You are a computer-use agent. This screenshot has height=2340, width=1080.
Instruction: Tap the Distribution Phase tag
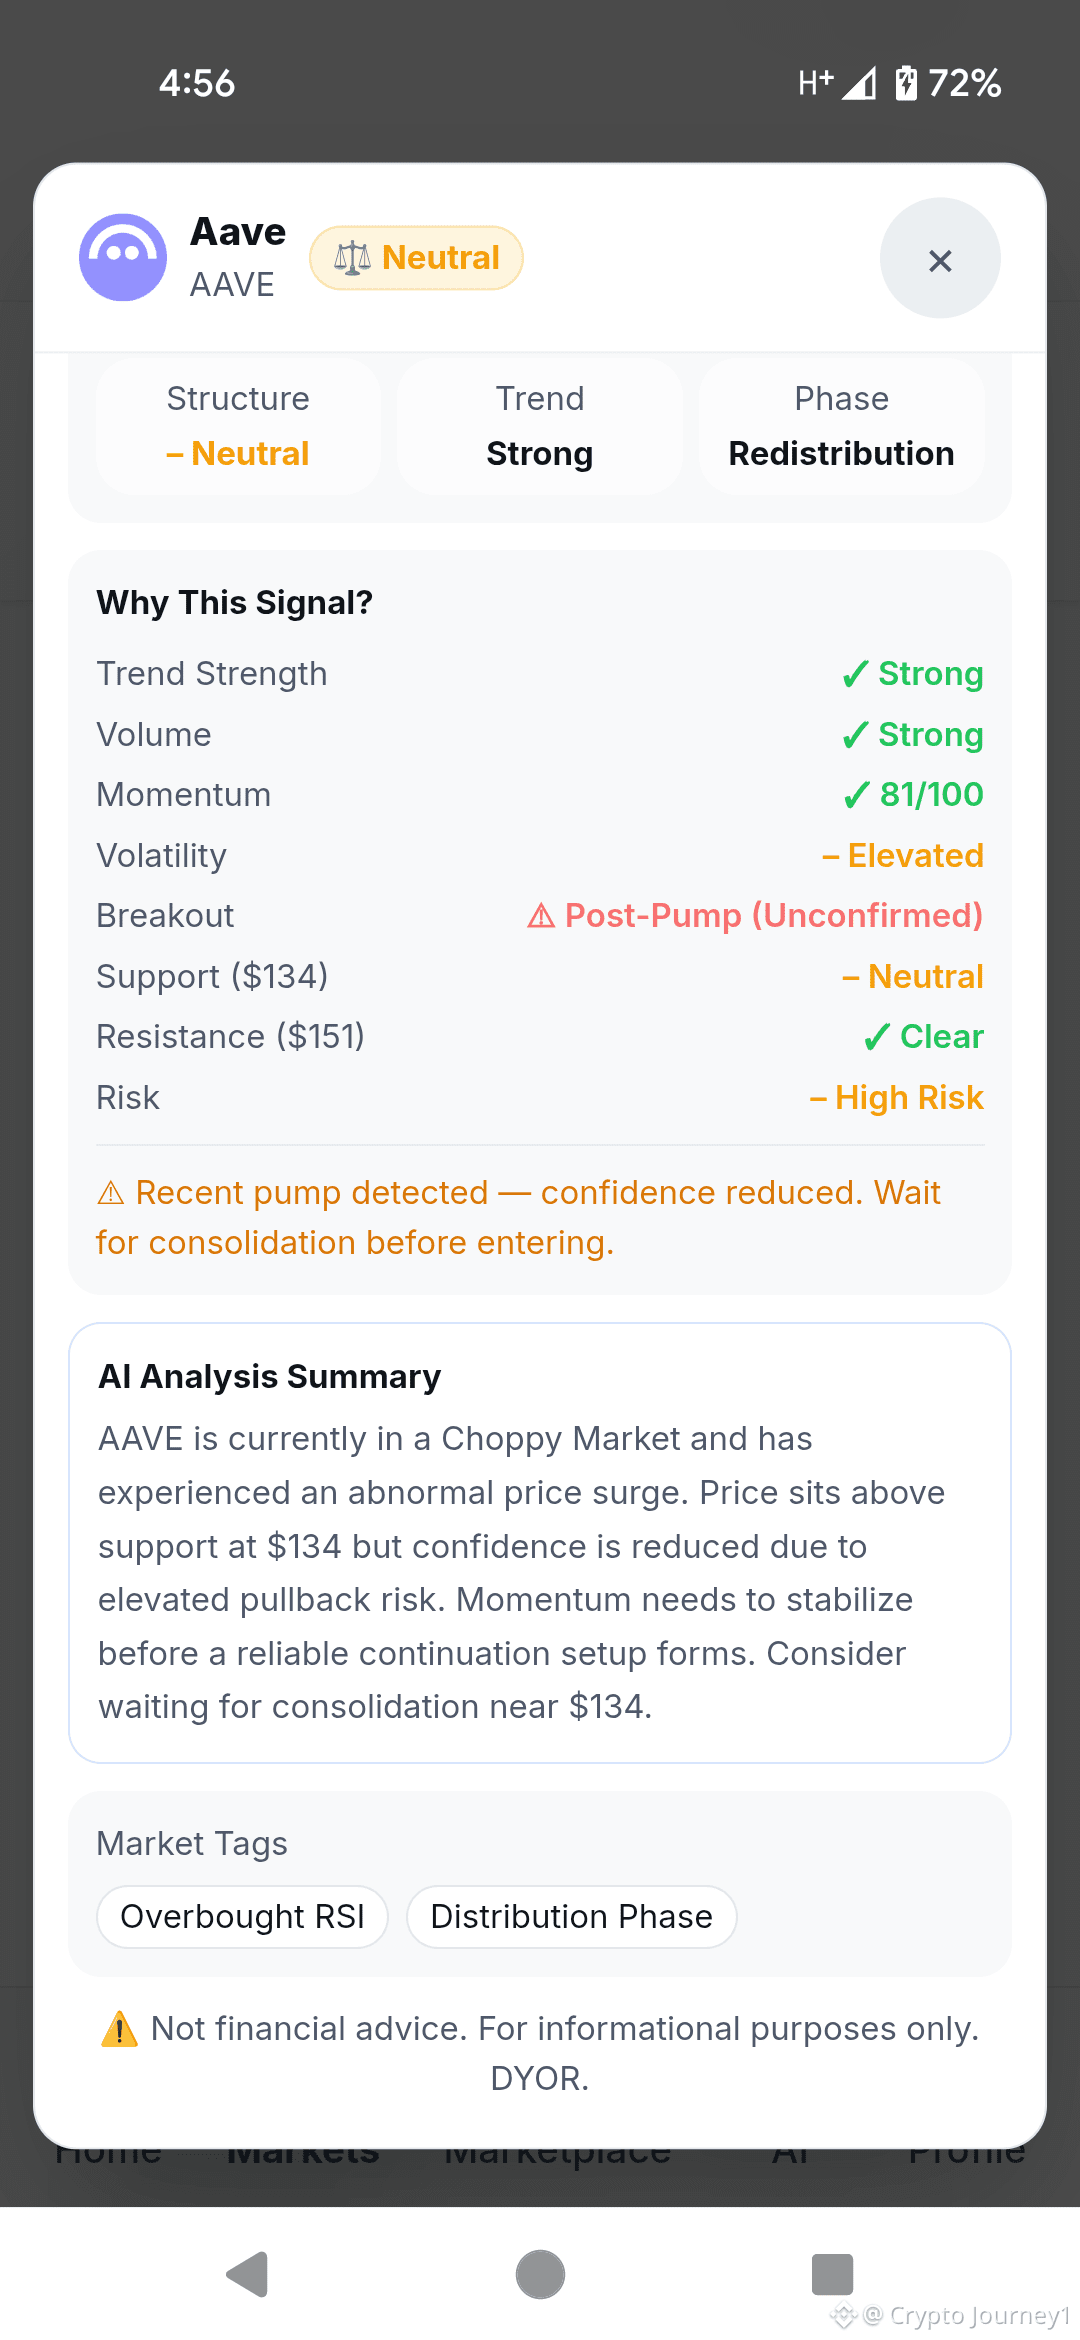[x=572, y=1917]
